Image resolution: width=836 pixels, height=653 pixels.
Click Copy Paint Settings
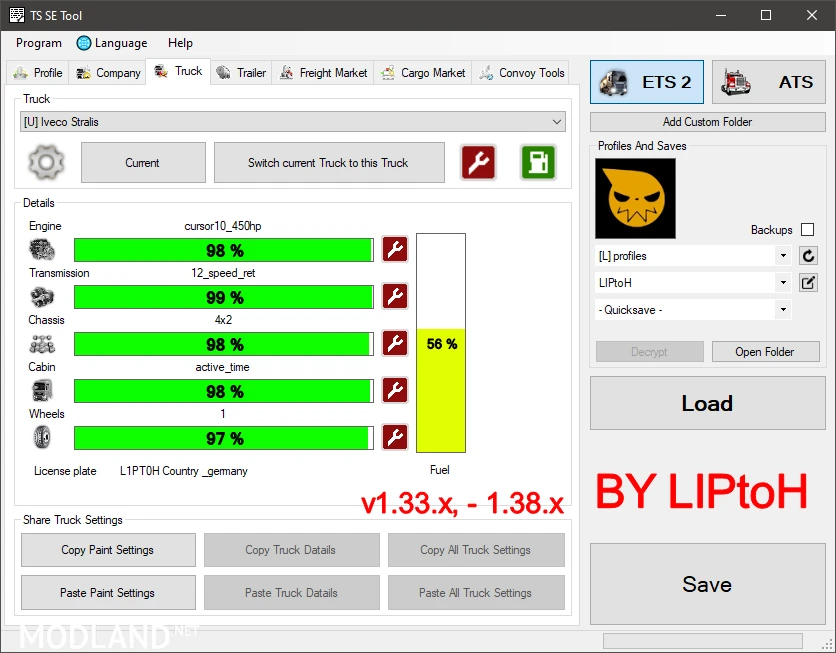click(107, 549)
